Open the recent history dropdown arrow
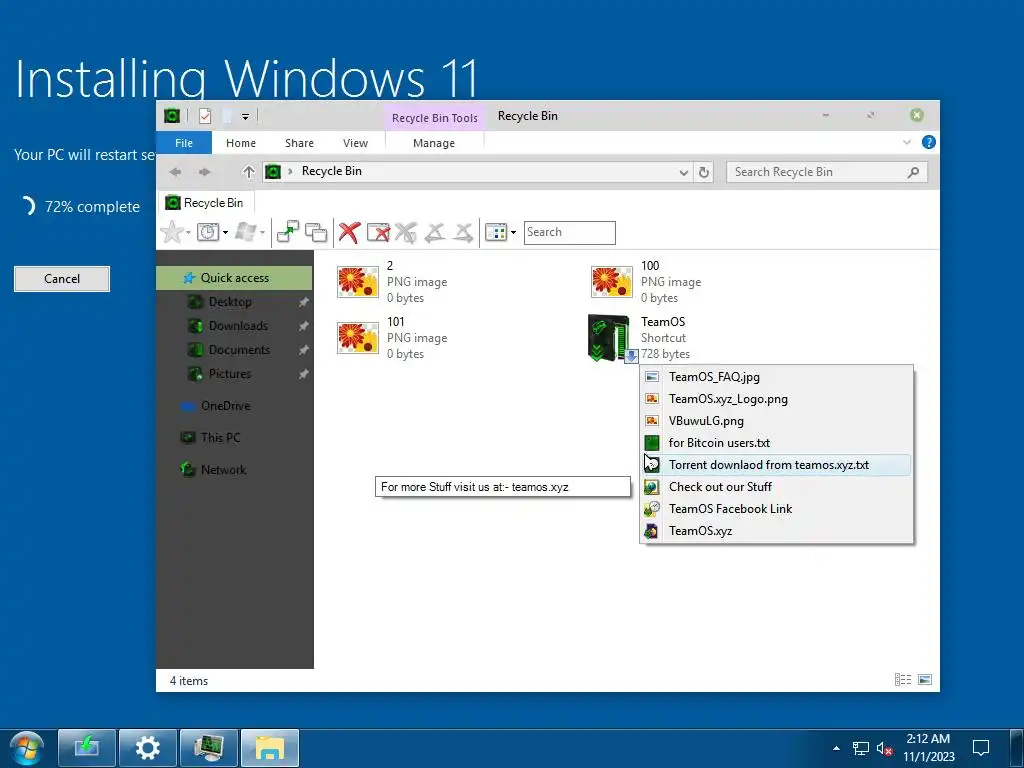 point(225,232)
